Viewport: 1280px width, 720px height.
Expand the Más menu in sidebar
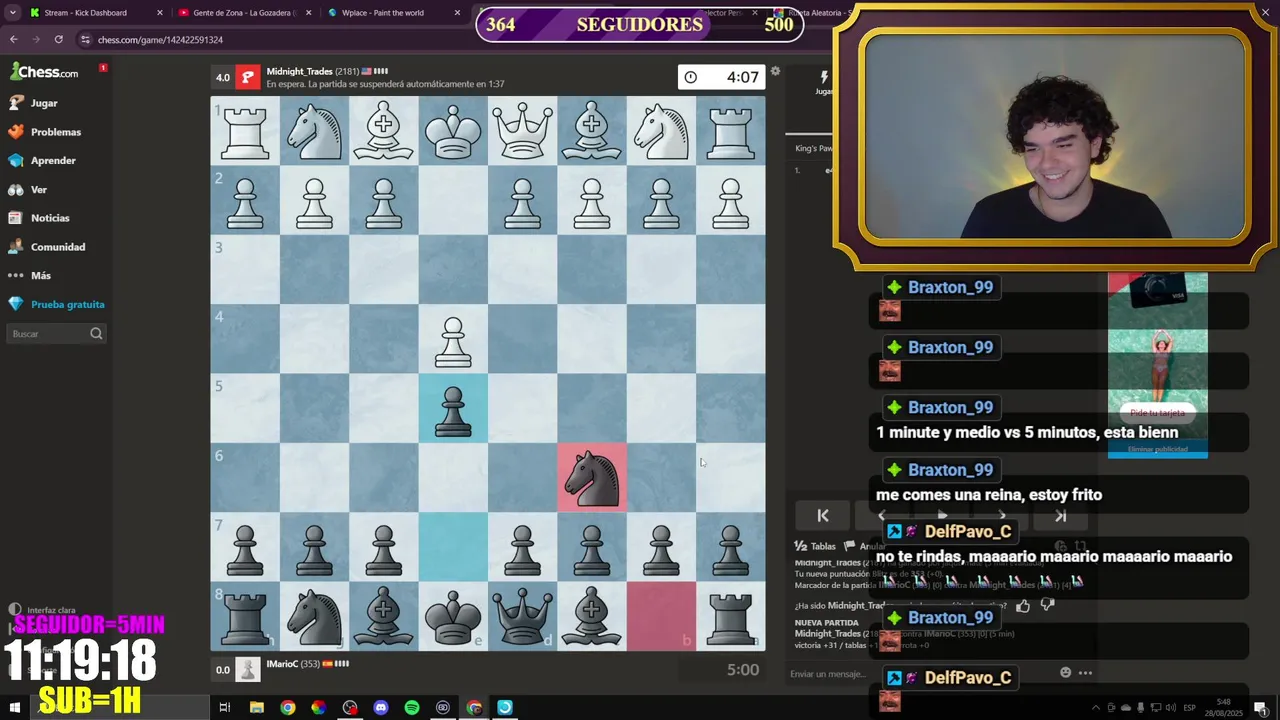click(x=30, y=275)
